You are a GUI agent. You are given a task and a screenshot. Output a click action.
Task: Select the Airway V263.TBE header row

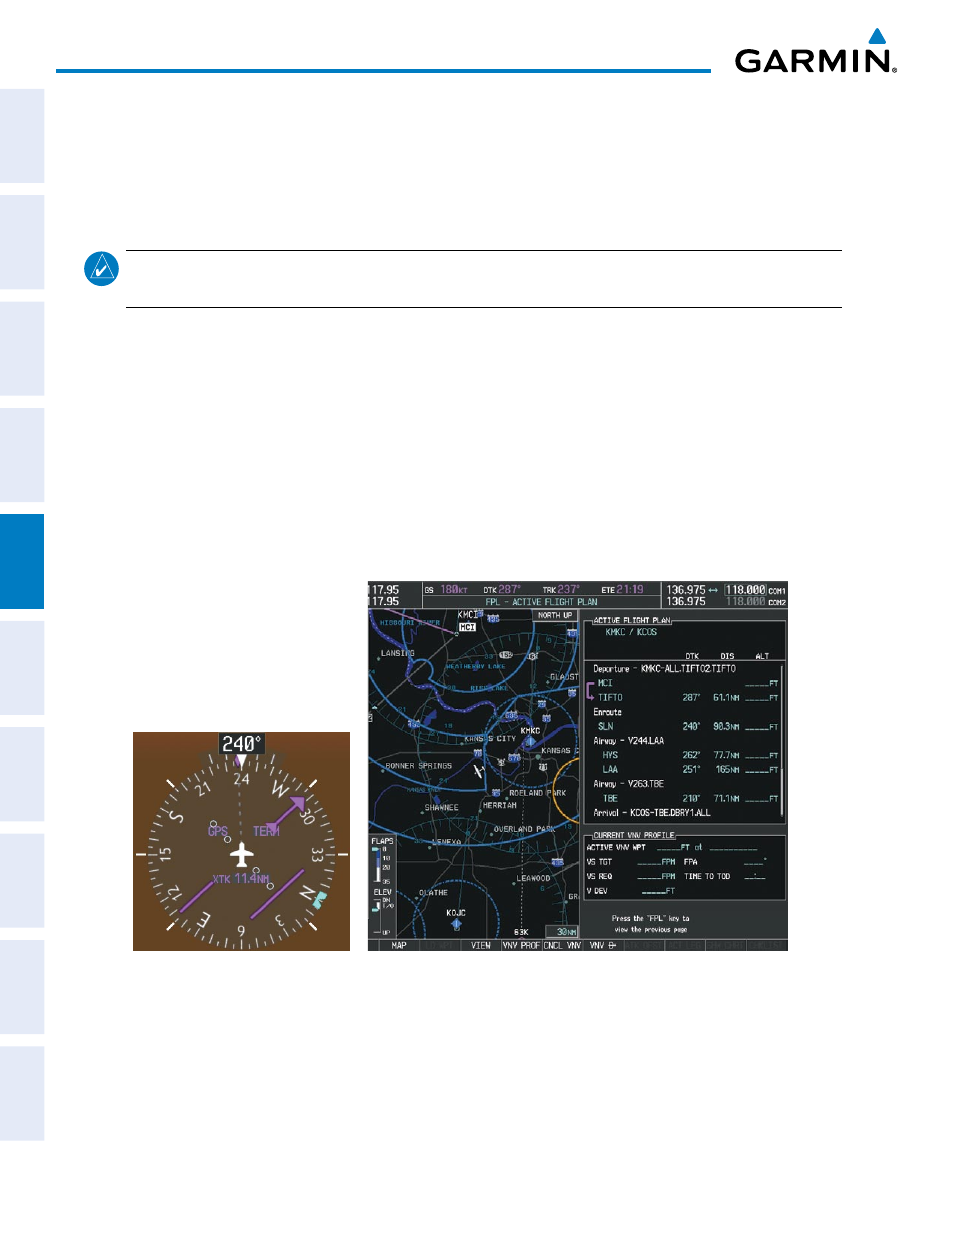pos(629,784)
